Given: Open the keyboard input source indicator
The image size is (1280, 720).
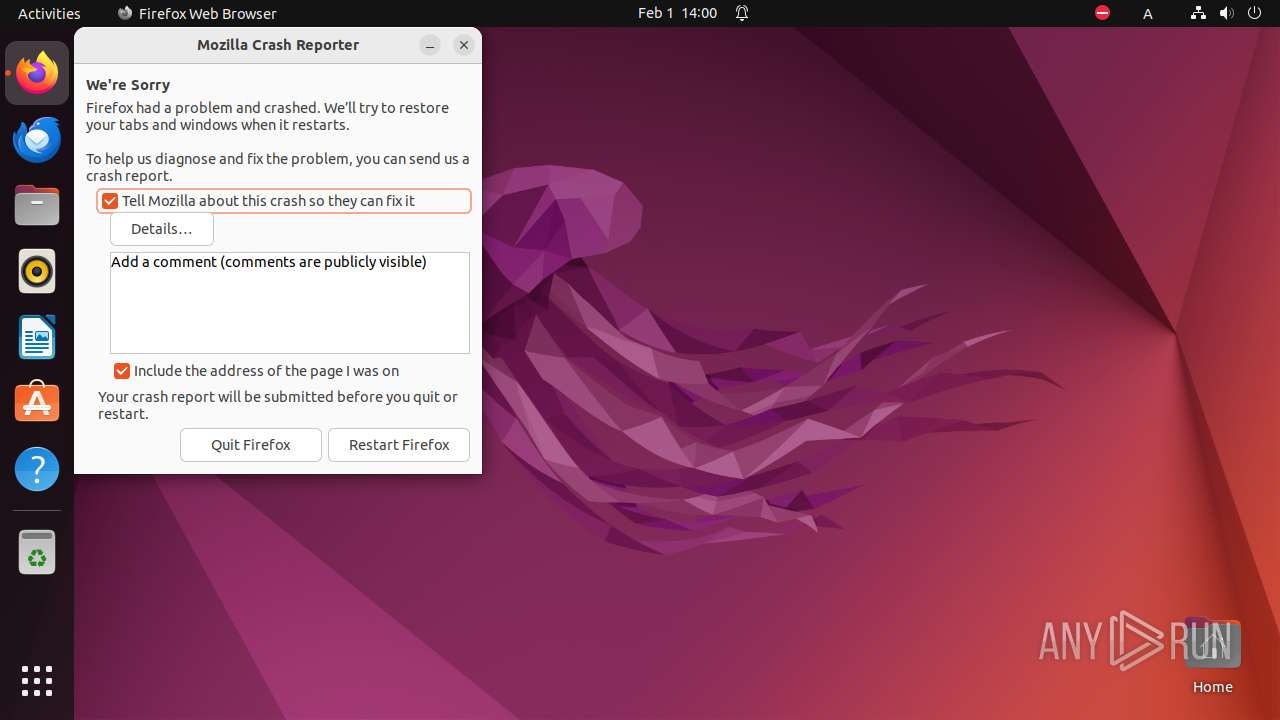Looking at the screenshot, I should [x=1148, y=13].
